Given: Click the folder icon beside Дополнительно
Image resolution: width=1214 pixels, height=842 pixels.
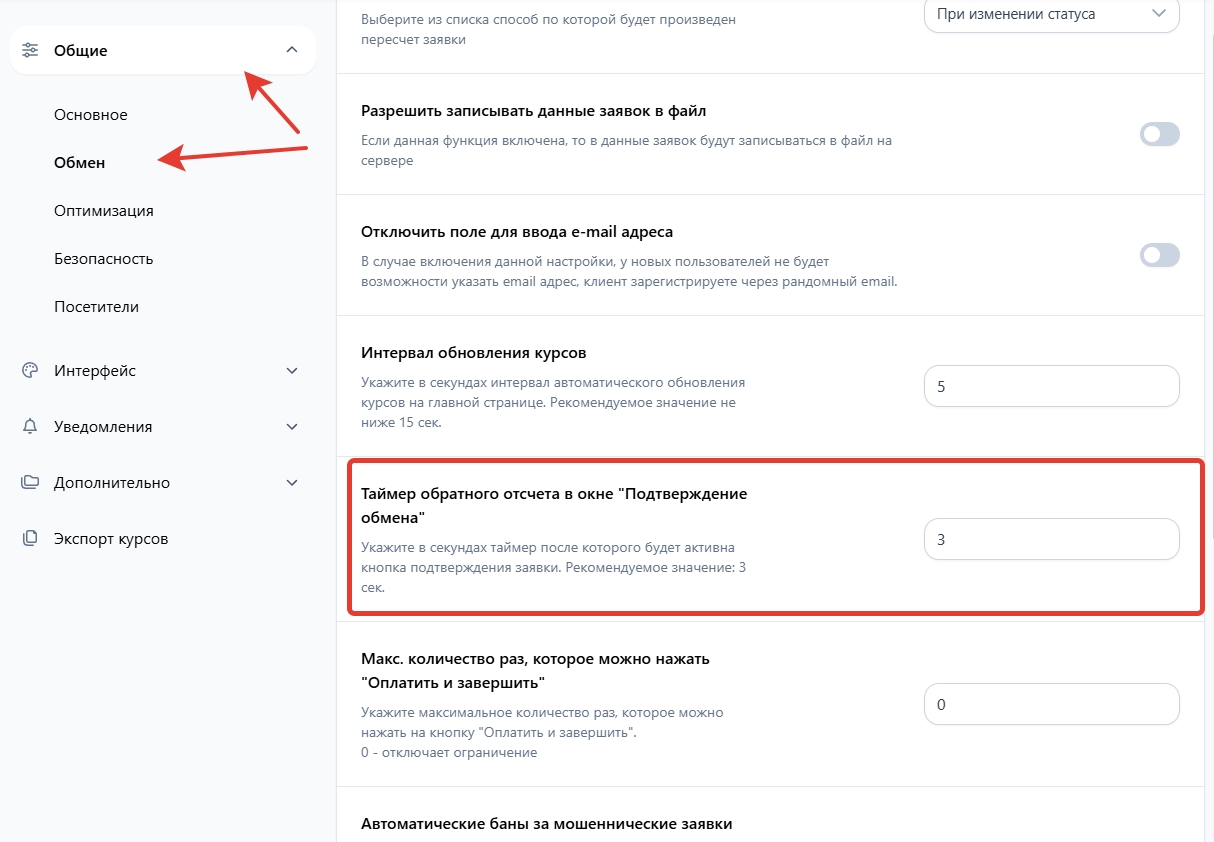Looking at the screenshot, I should click(x=30, y=483).
